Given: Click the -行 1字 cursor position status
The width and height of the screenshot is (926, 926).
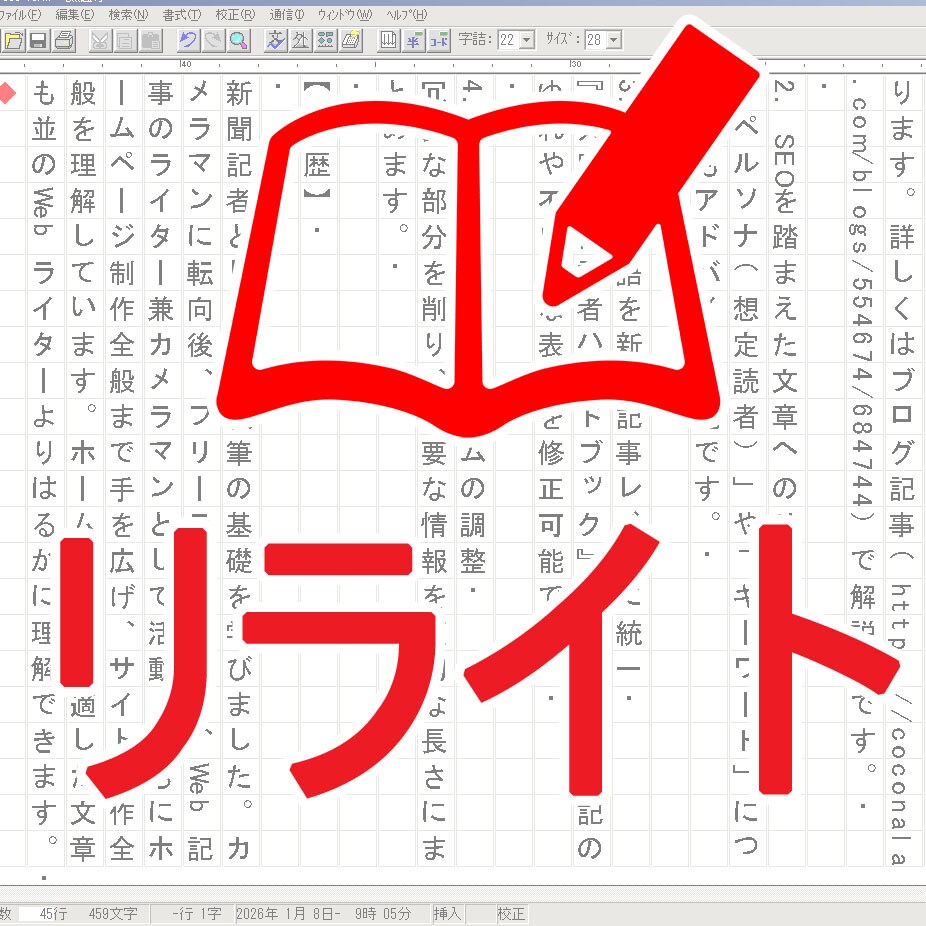Looking at the screenshot, I should [x=197, y=914].
